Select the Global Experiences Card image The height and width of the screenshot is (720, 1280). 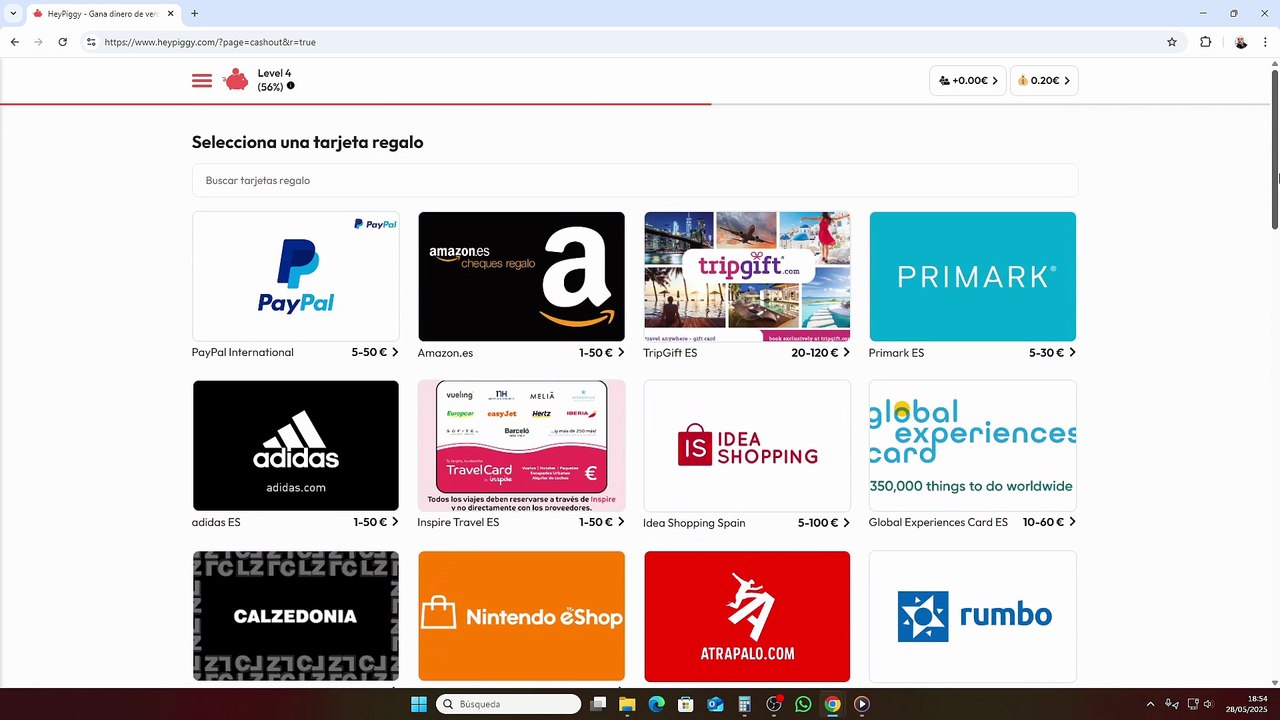973,446
